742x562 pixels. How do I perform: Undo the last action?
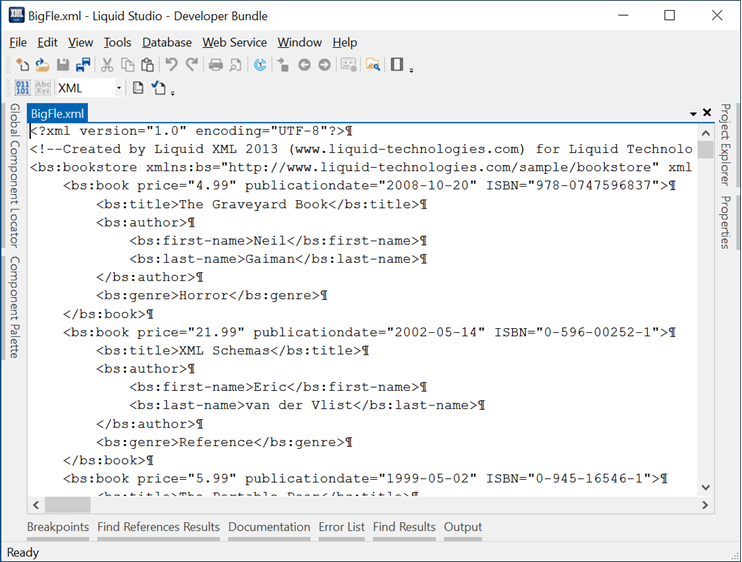[x=171, y=64]
